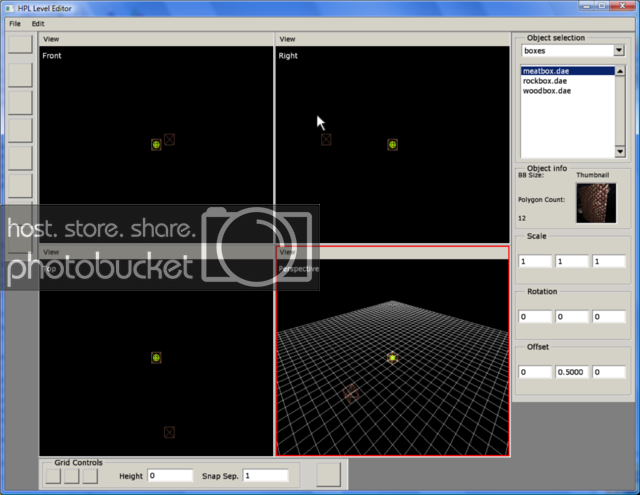Viewport: 640px width, 495px height.
Task: Click the first Grid Controls button
Action: tap(51, 476)
